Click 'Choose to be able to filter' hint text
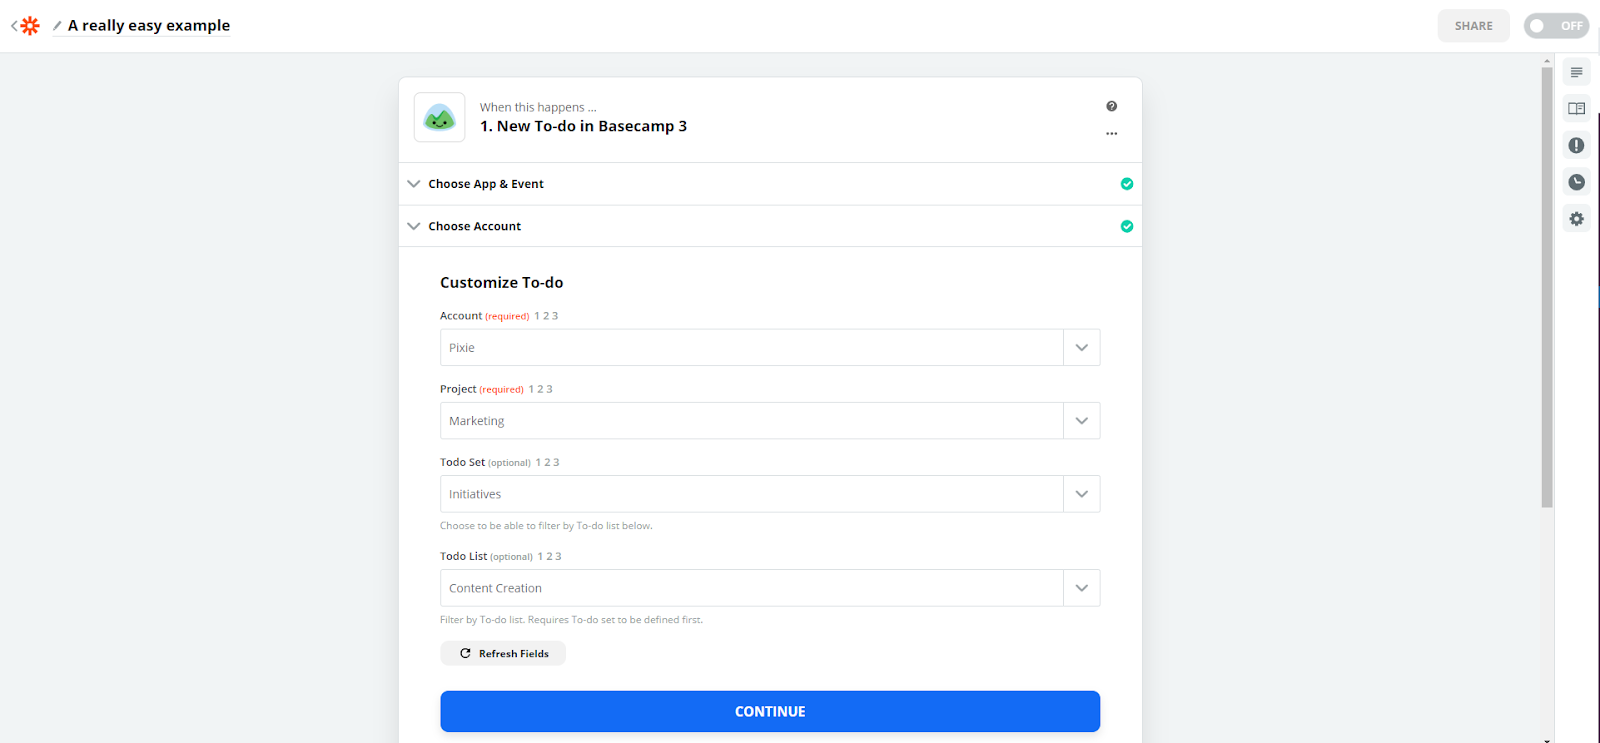1600x743 pixels. [546, 526]
